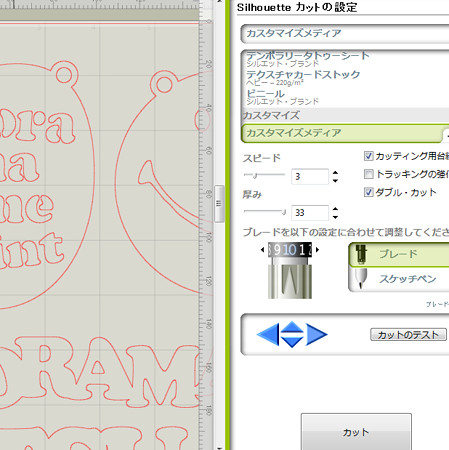Click the large カット button
This screenshot has height=450, width=449.
click(356, 432)
